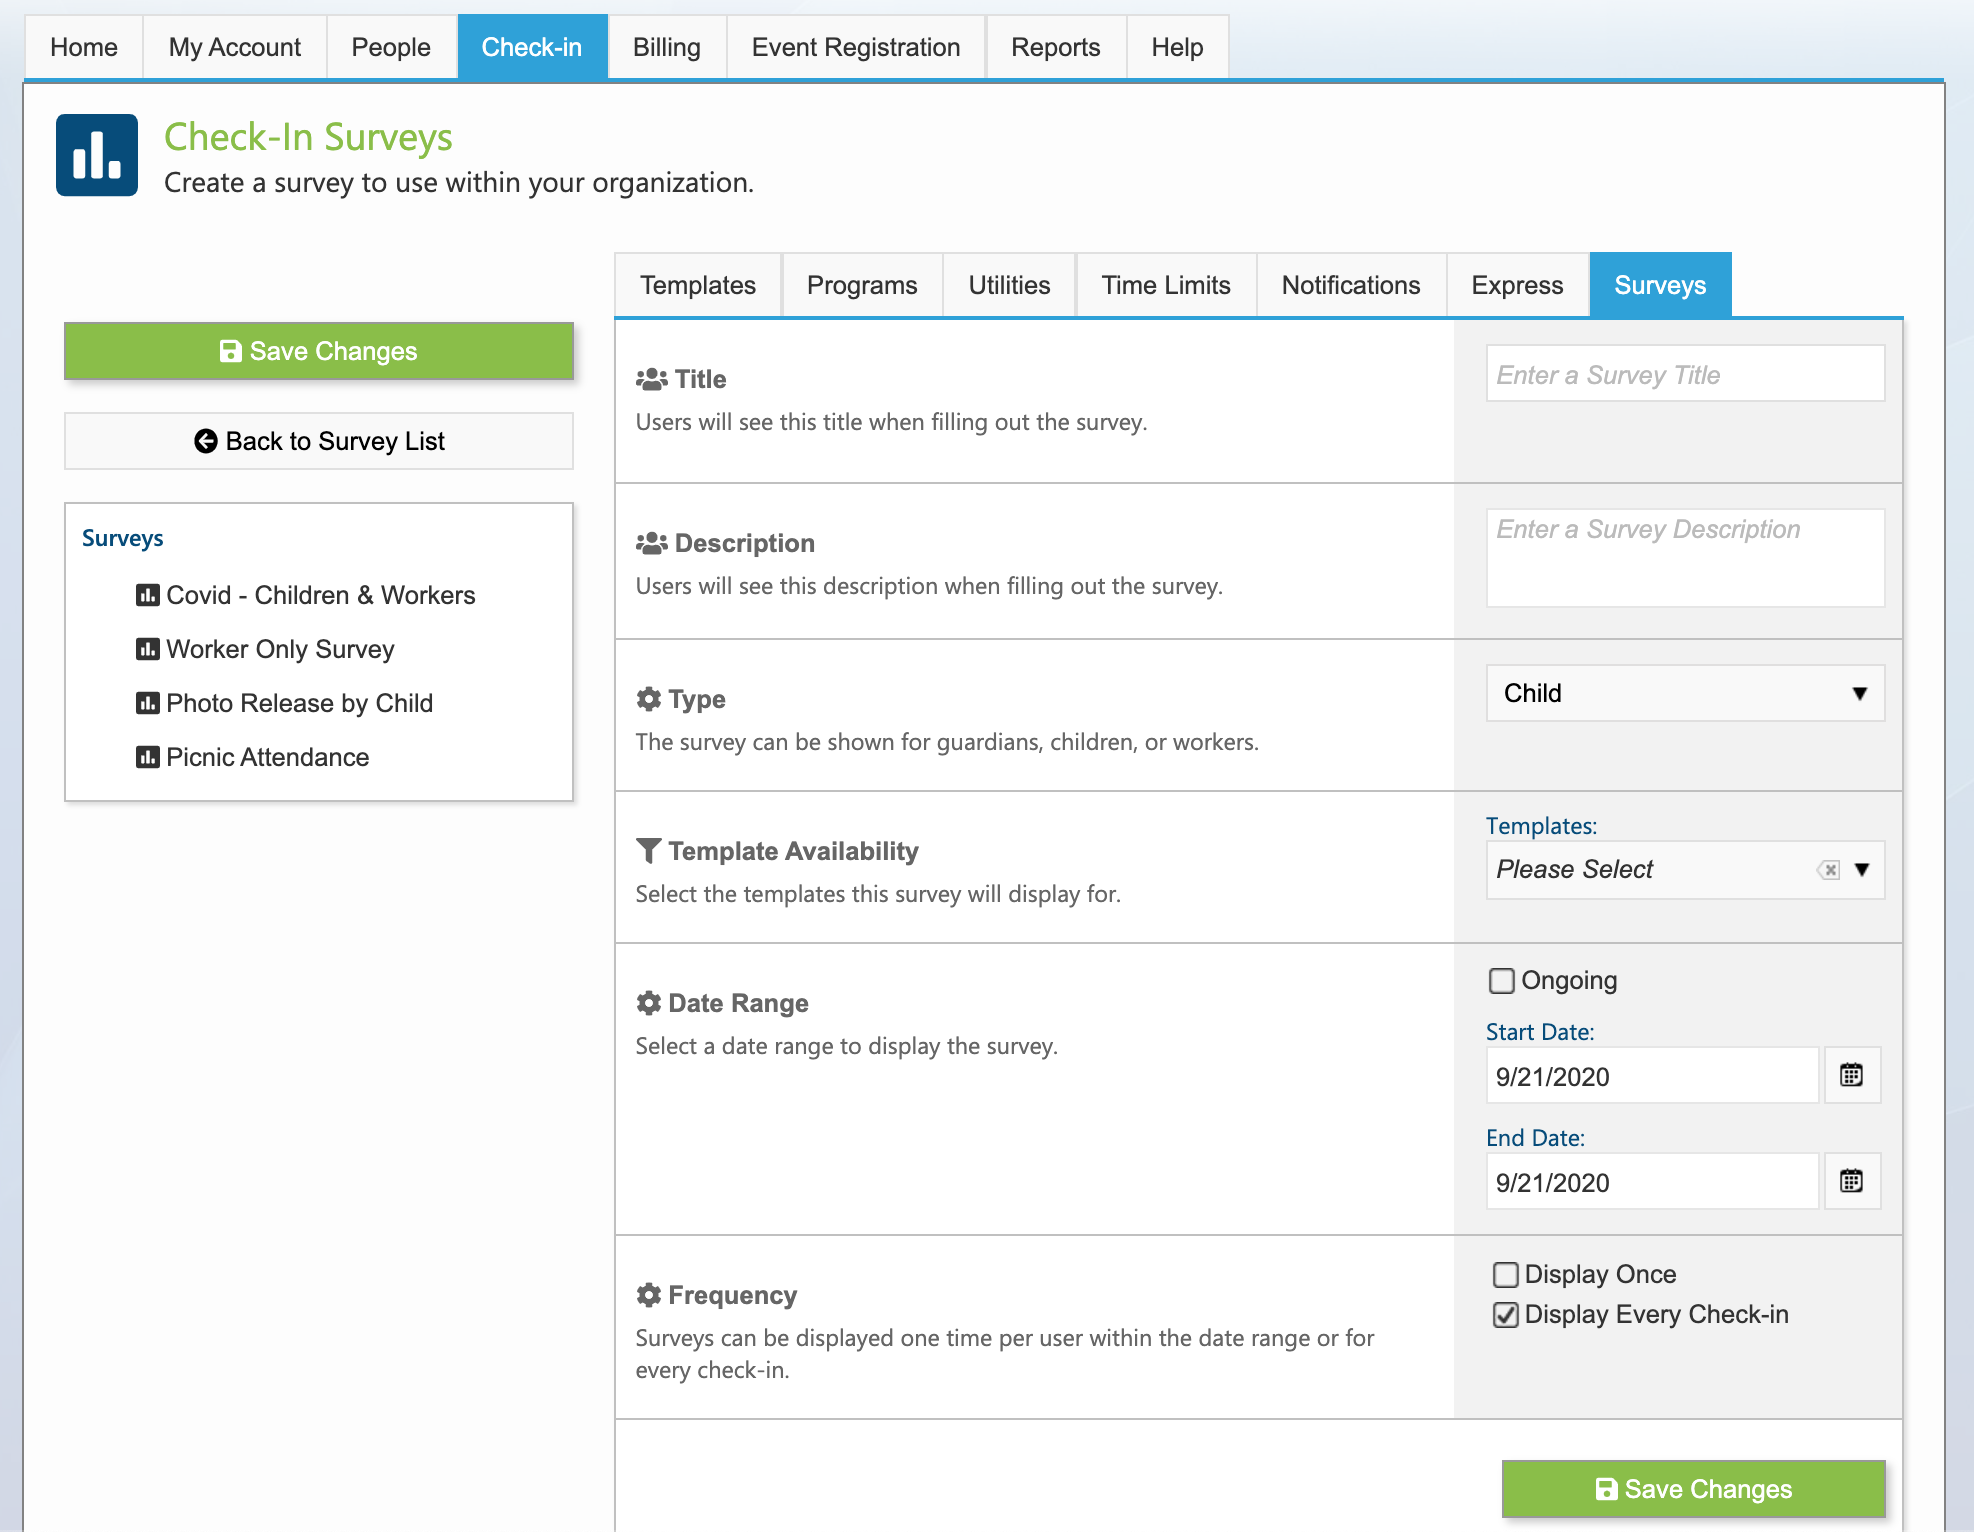Click the filter icon beside Template Availability
The height and width of the screenshot is (1532, 1974).
[648, 849]
